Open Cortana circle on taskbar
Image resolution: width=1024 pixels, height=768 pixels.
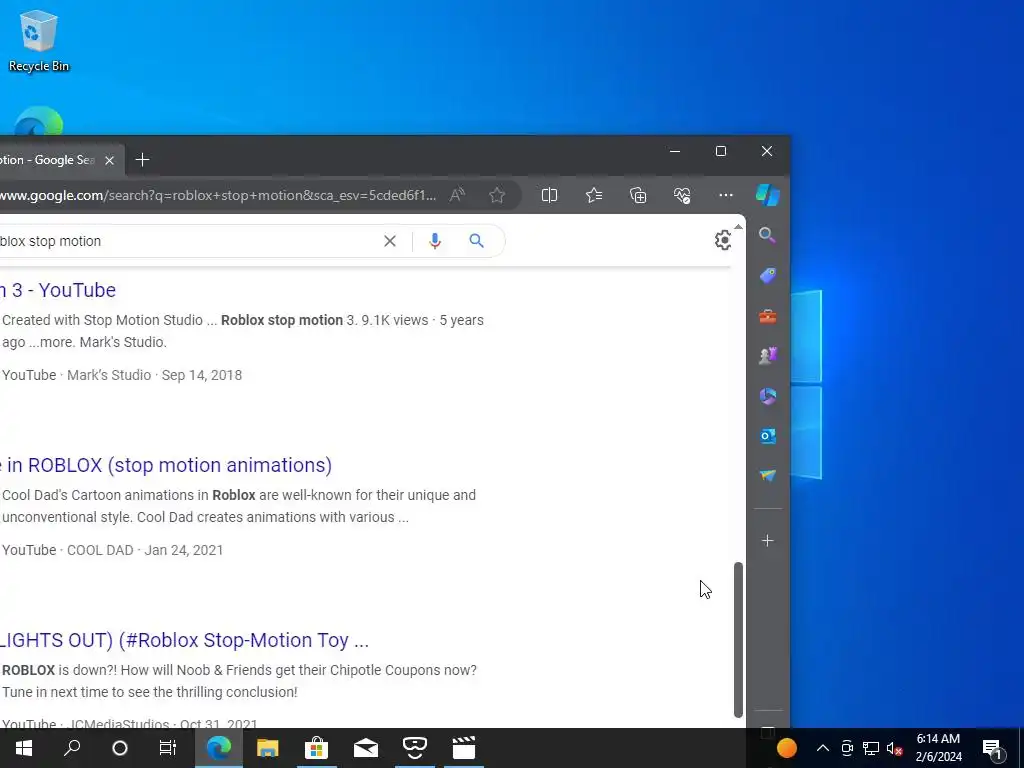[x=120, y=748]
